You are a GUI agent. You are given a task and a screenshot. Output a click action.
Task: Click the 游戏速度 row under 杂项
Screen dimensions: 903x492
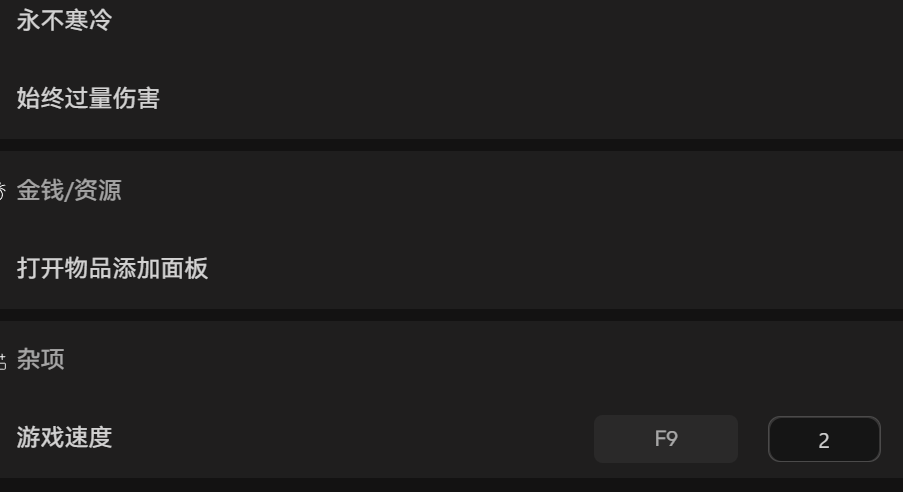(300, 437)
